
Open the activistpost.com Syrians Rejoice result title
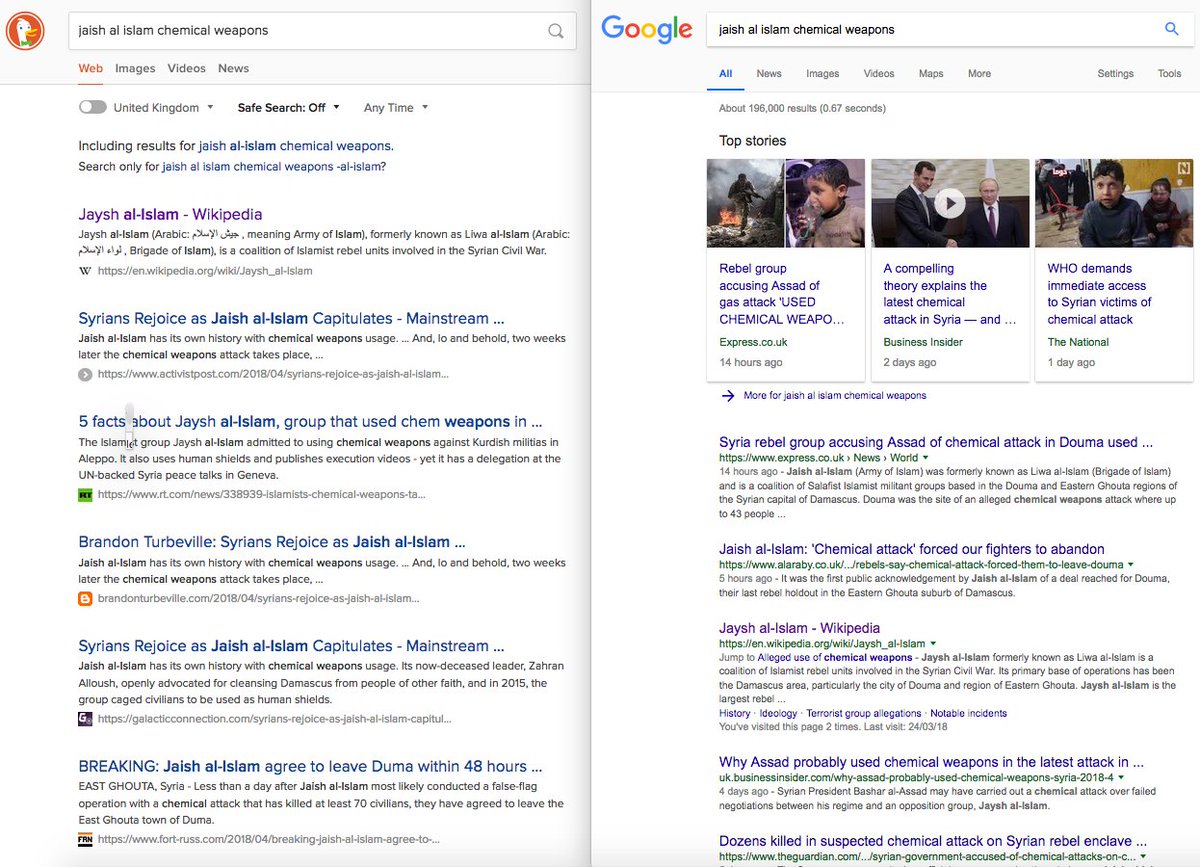pyautogui.click(x=291, y=318)
